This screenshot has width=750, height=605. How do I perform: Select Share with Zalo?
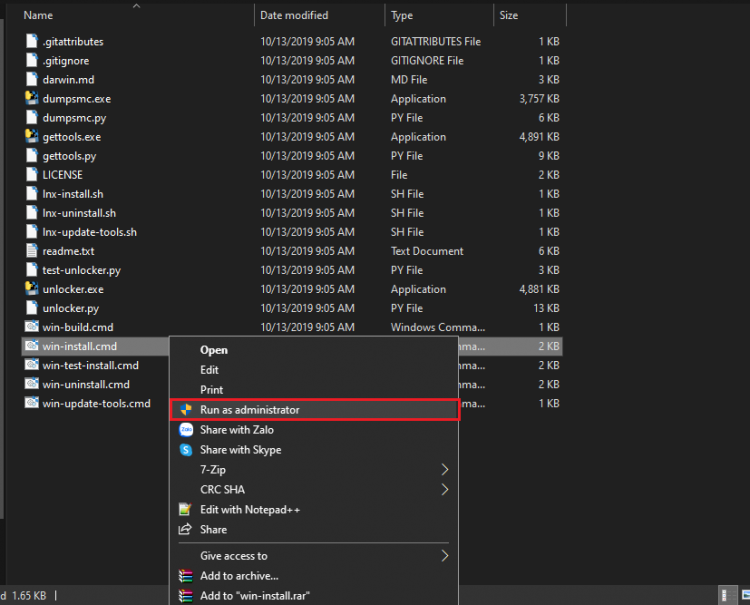tap(237, 429)
